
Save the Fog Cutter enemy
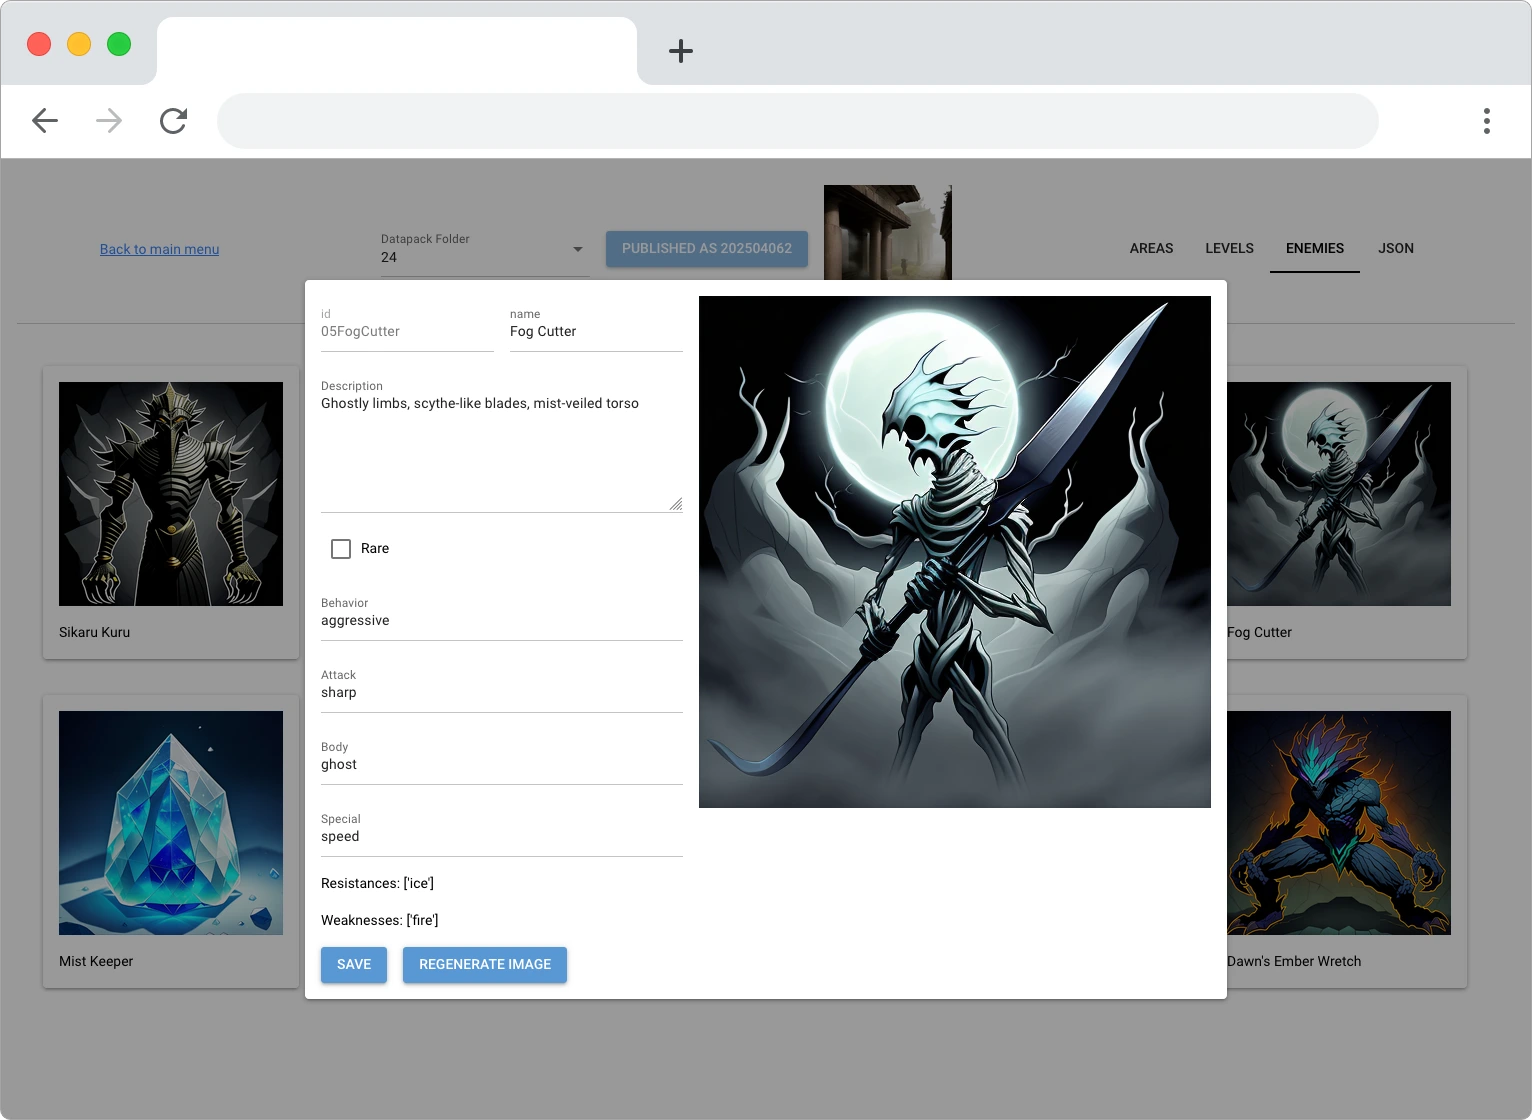353,964
